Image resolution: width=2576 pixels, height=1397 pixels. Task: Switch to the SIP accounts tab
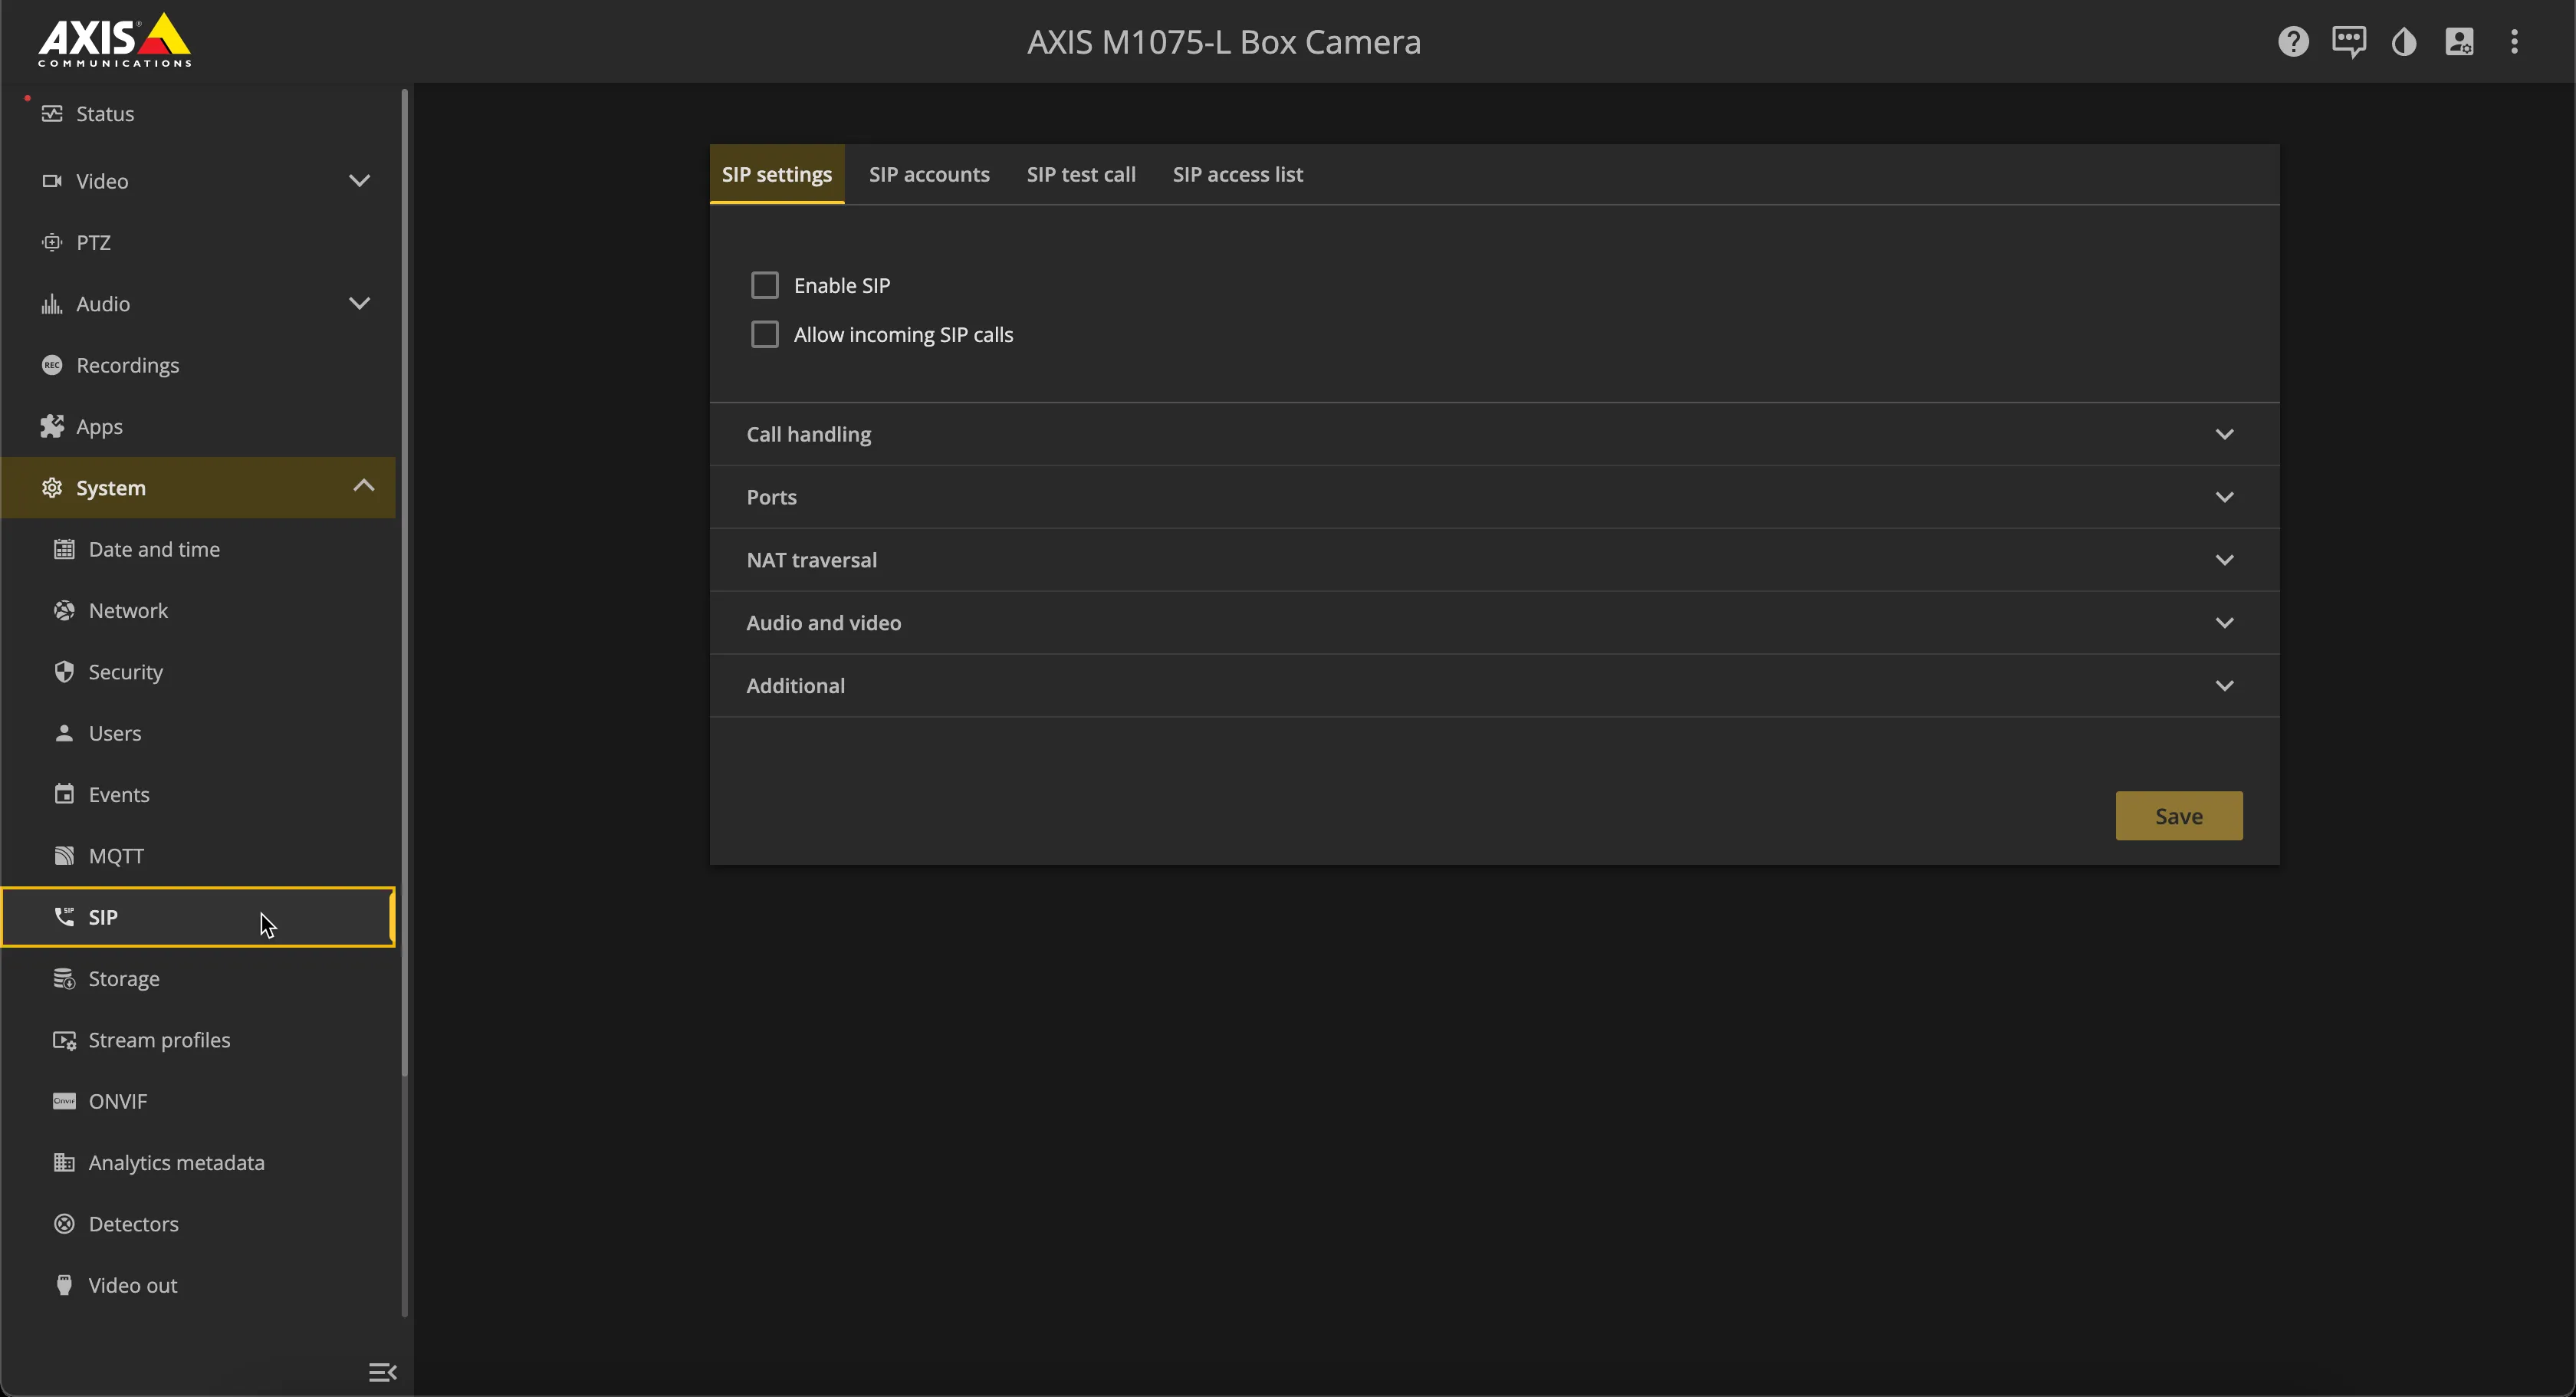929,175
